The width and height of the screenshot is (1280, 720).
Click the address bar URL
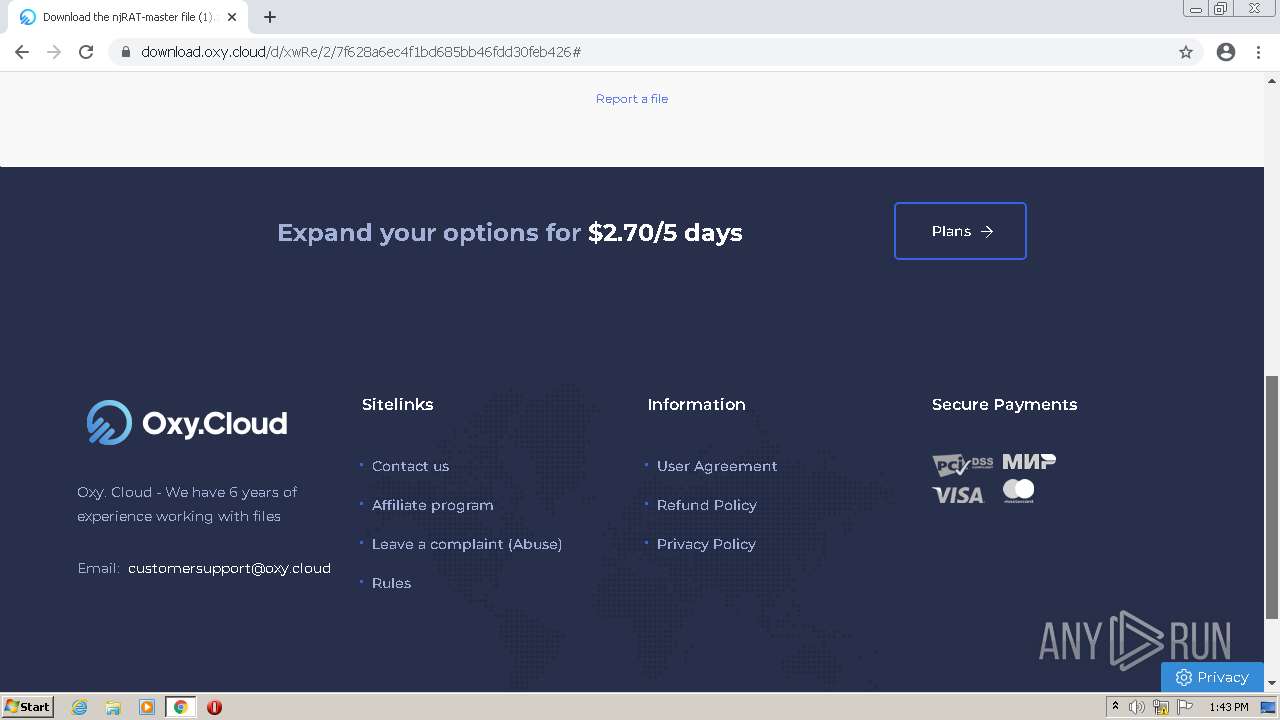point(361,52)
